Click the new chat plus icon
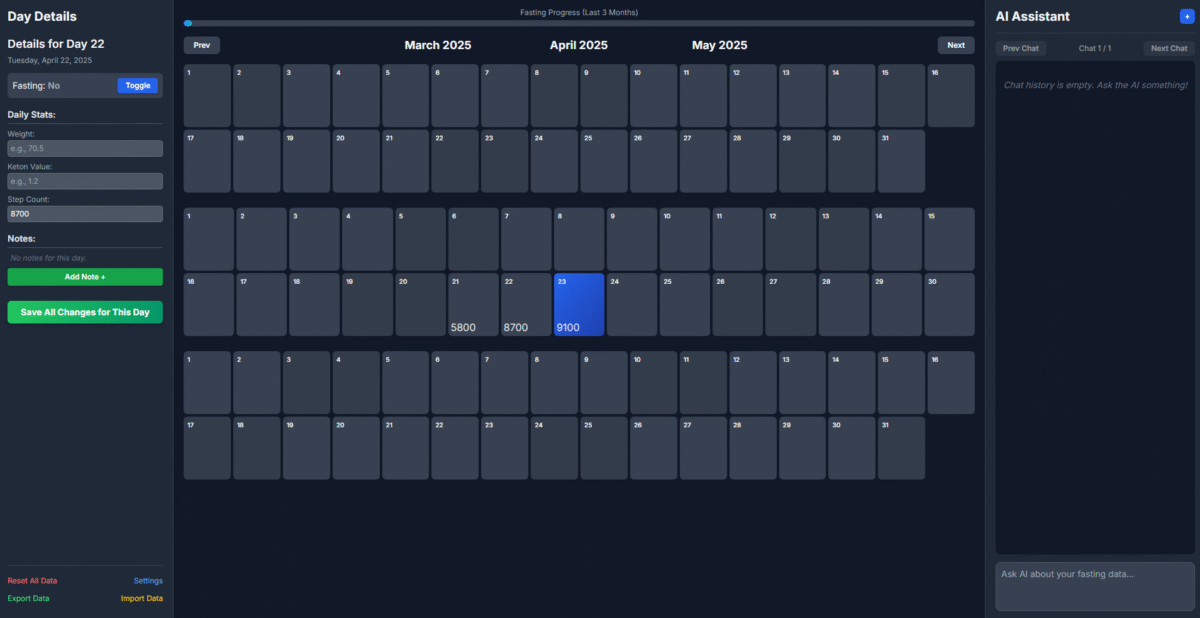Viewport: 1200px width, 618px height. [1186, 16]
